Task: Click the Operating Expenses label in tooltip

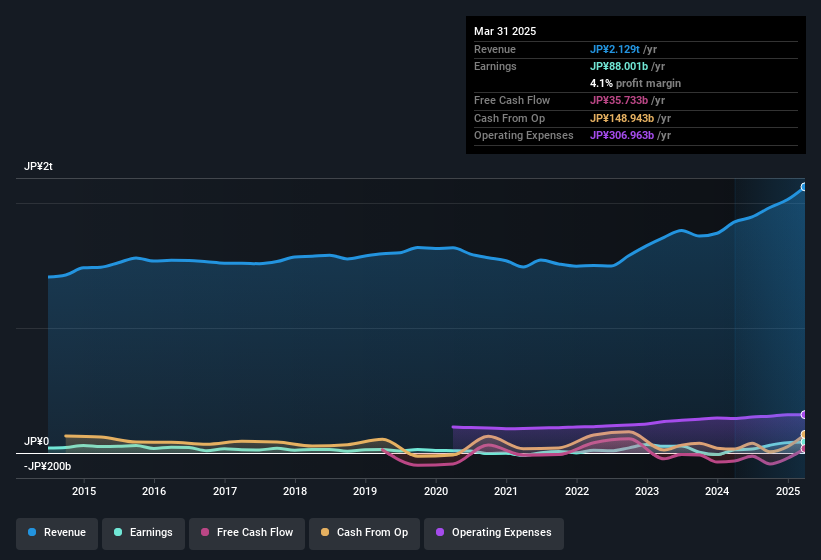Action: [x=524, y=136]
